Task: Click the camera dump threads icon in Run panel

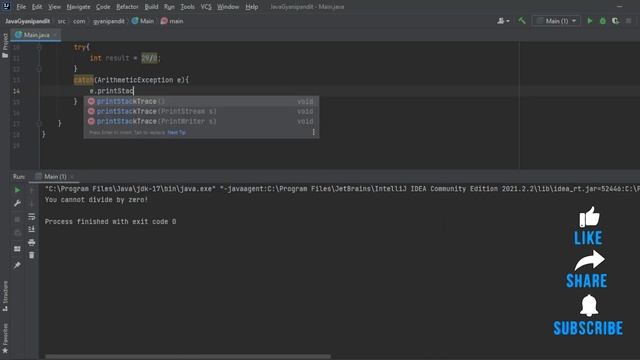Action: (x=17, y=233)
